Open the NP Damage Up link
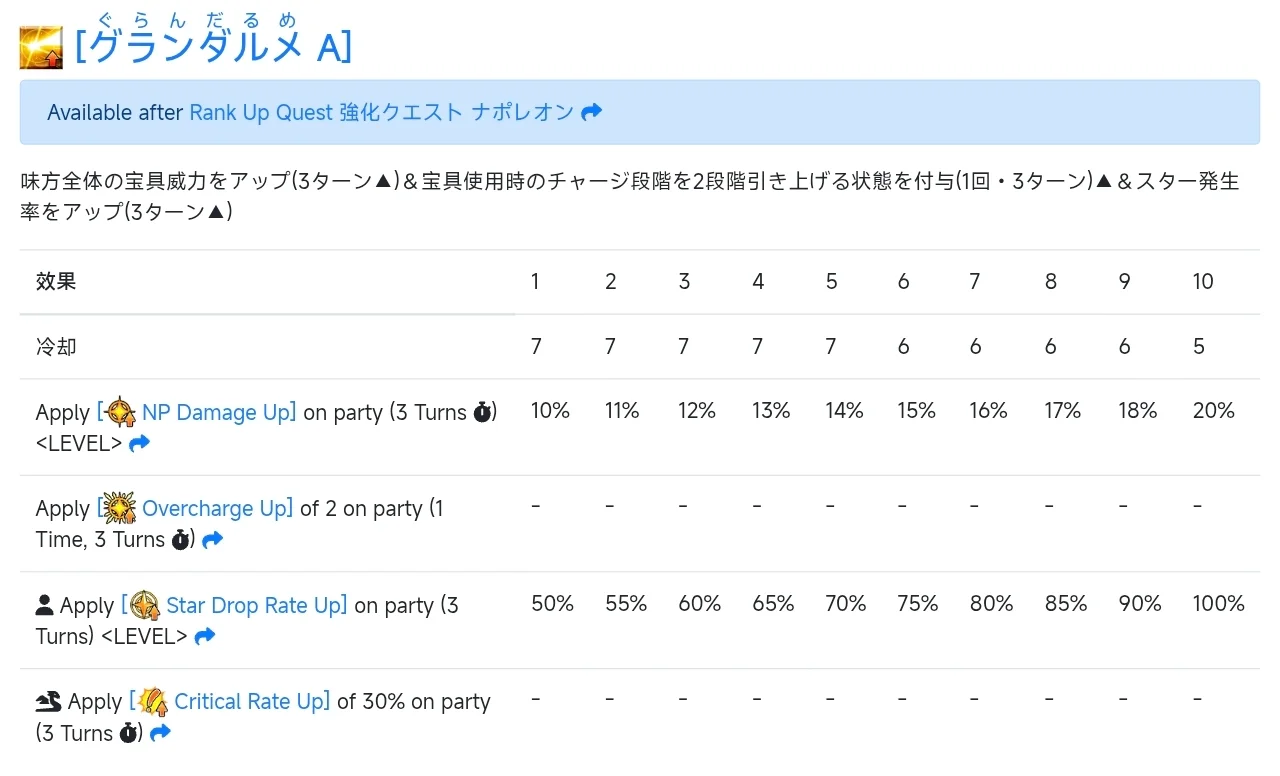 pyautogui.click(x=218, y=412)
